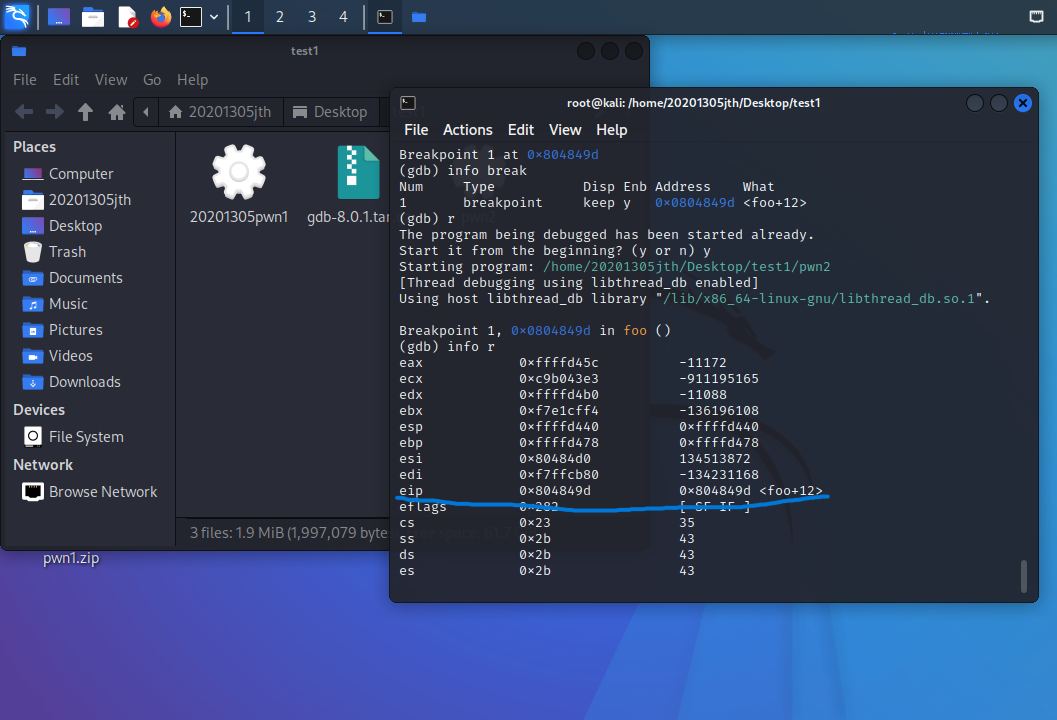Open the Help menu in the test1 file manager
The height and width of the screenshot is (720, 1057).
coord(192,80)
